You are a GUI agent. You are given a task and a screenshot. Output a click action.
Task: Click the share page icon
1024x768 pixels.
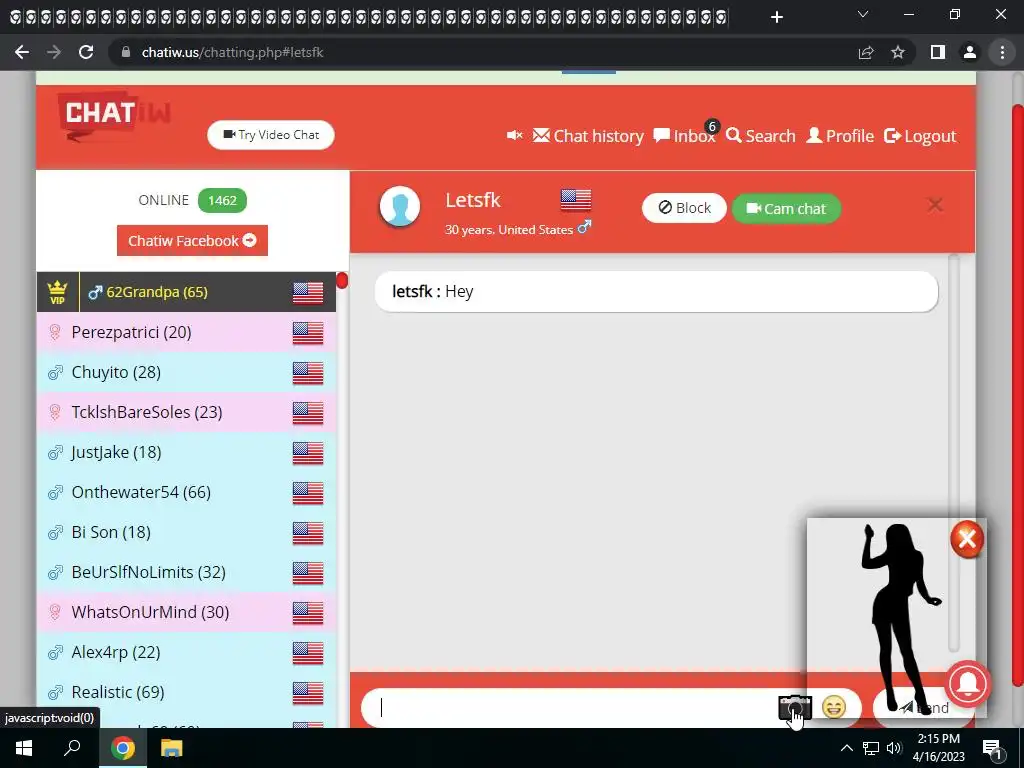tap(866, 52)
